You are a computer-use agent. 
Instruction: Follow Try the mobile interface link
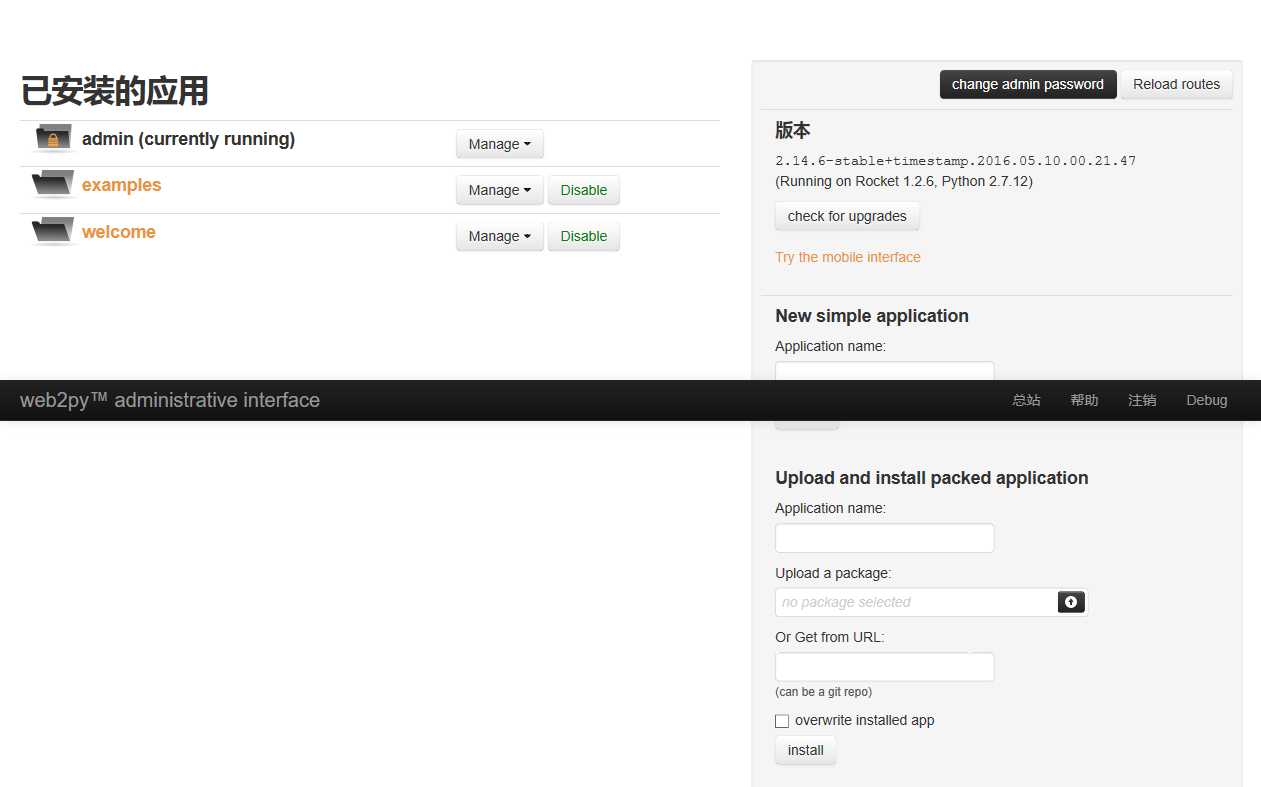coord(847,257)
